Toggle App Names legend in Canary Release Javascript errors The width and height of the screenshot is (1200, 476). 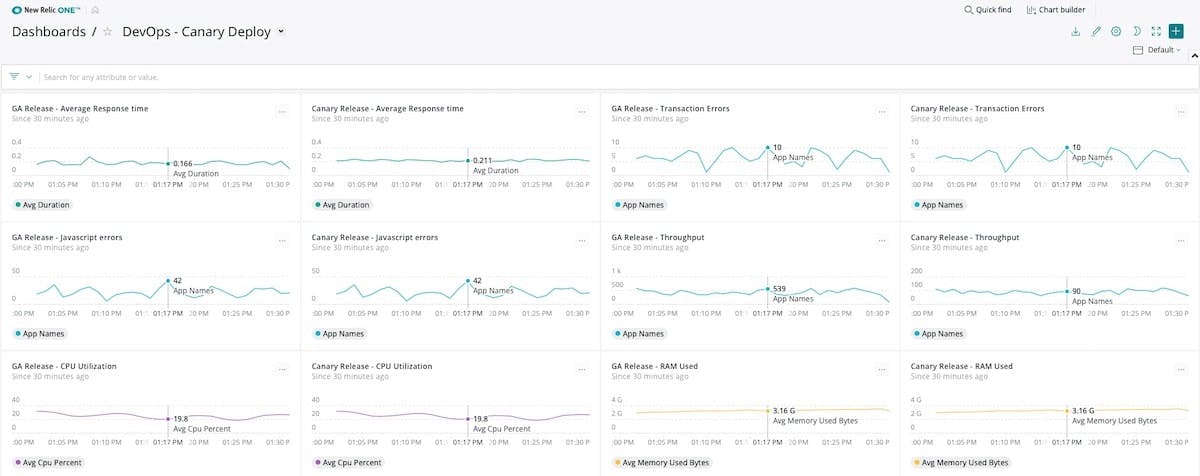pyautogui.click(x=339, y=334)
